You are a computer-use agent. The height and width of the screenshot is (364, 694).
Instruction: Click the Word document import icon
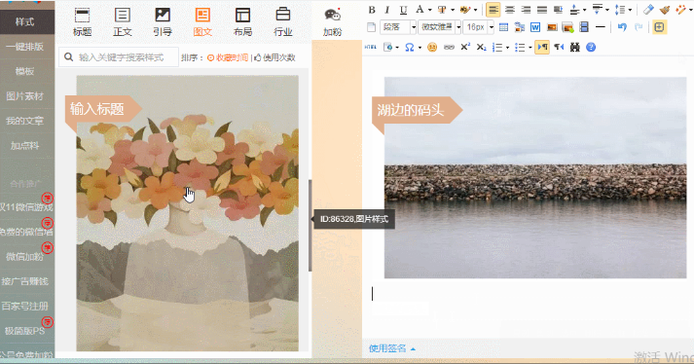click(x=535, y=27)
